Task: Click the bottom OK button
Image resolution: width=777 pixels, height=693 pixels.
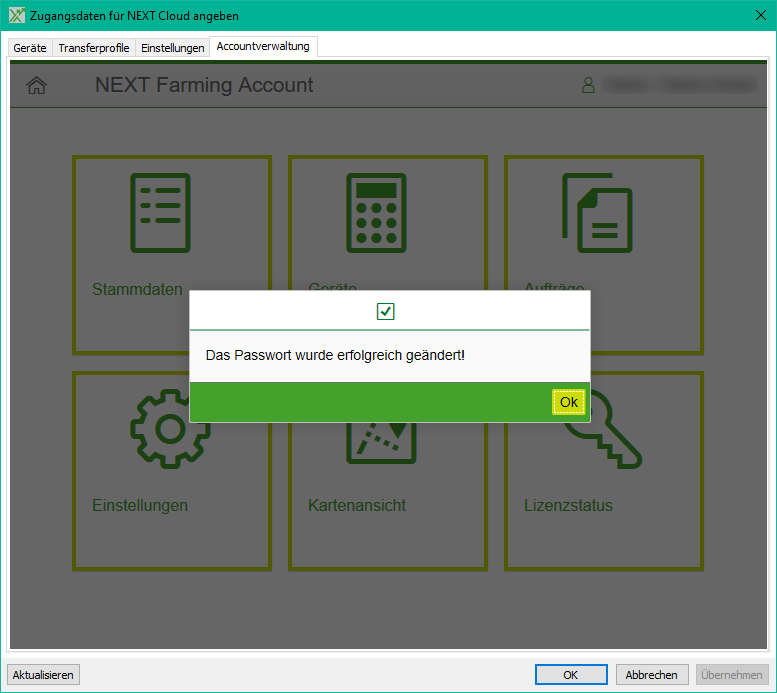Action: click(570, 675)
